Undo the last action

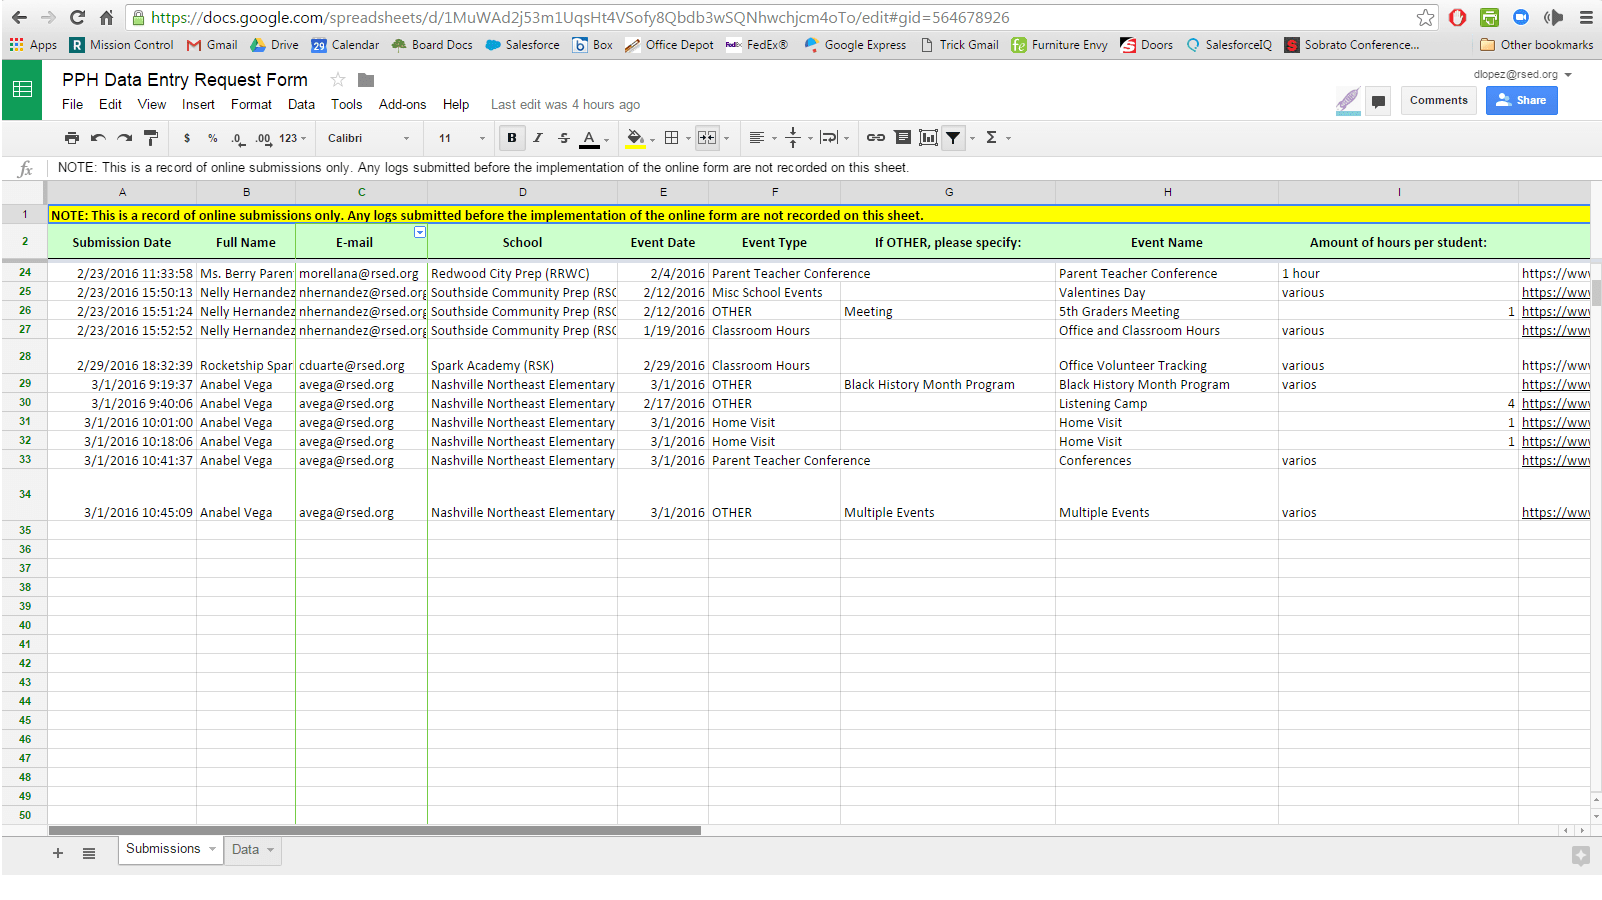tap(96, 137)
